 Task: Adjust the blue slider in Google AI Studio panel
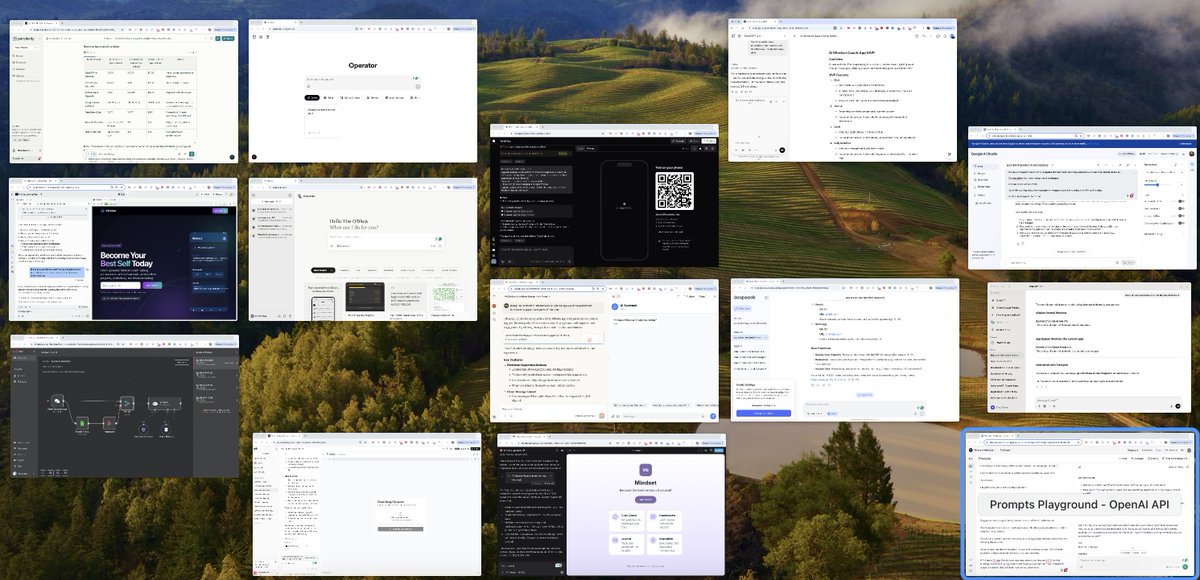click(1156, 184)
